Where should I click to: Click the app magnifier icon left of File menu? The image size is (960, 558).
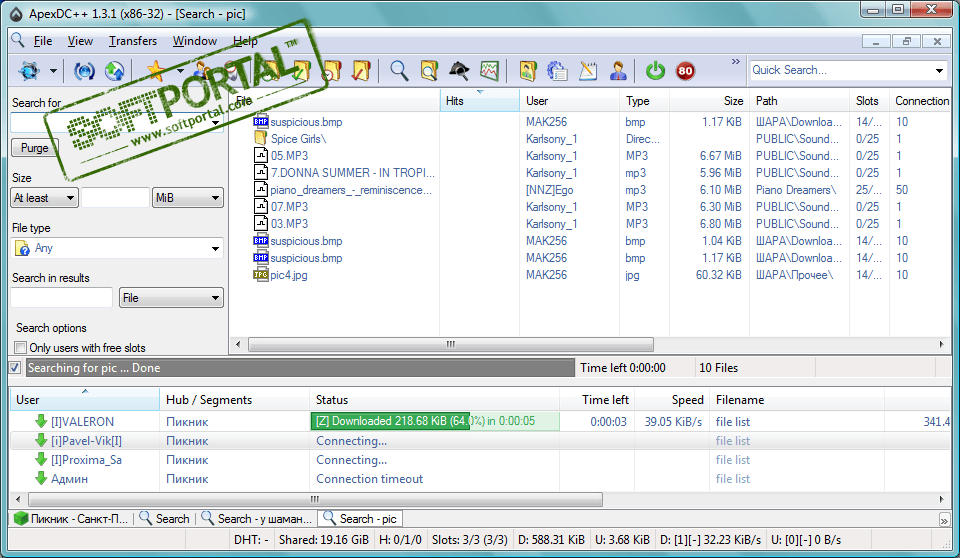click(18, 40)
